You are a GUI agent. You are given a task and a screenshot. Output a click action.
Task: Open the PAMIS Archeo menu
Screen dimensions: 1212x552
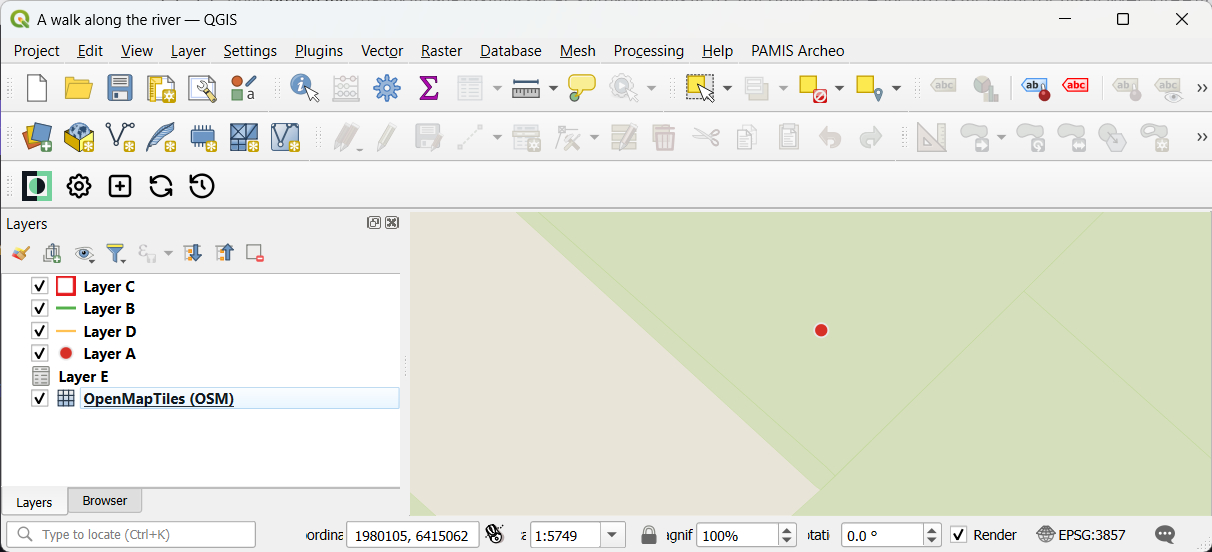coord(798,50)
